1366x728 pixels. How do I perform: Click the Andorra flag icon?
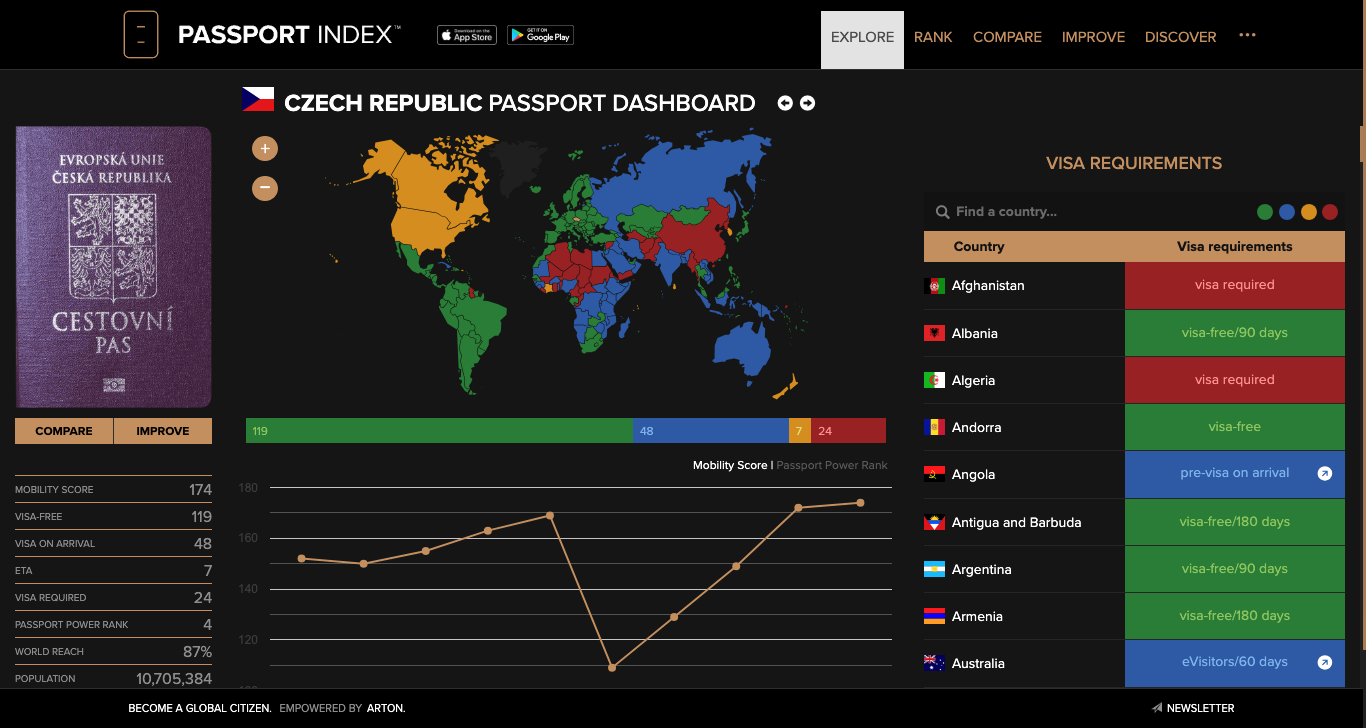pos(935,427)
